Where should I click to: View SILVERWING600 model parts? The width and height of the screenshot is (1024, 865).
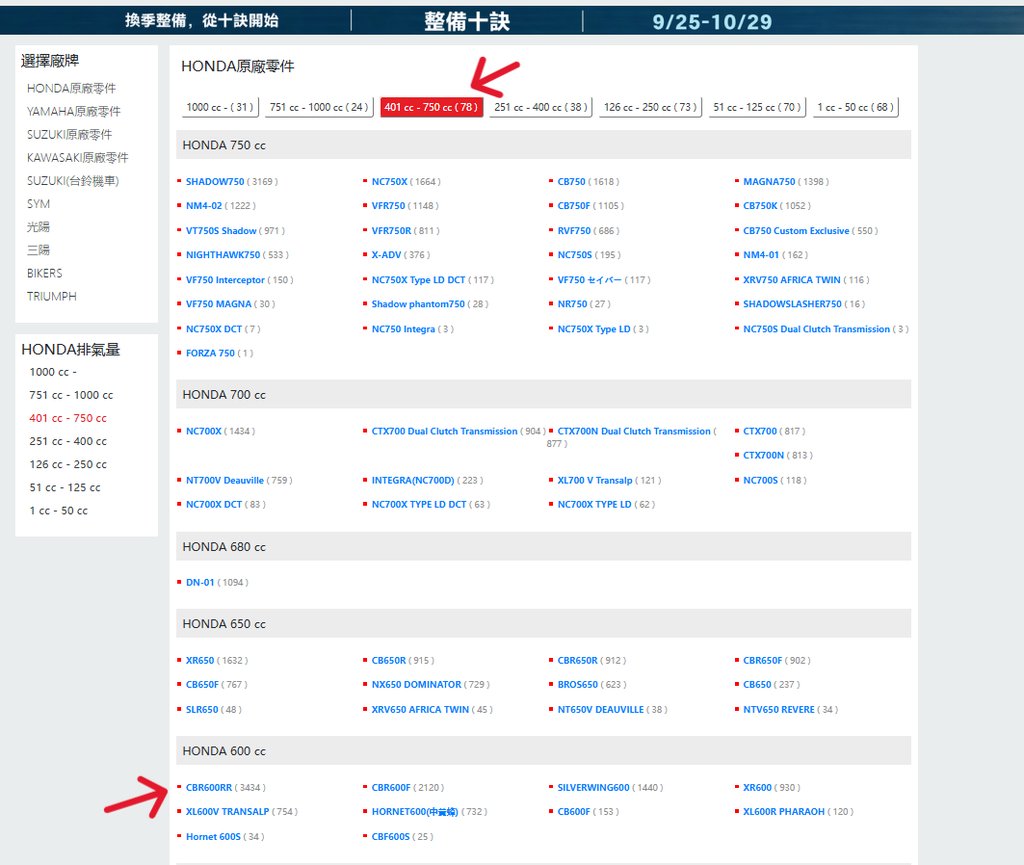point(594,787)
